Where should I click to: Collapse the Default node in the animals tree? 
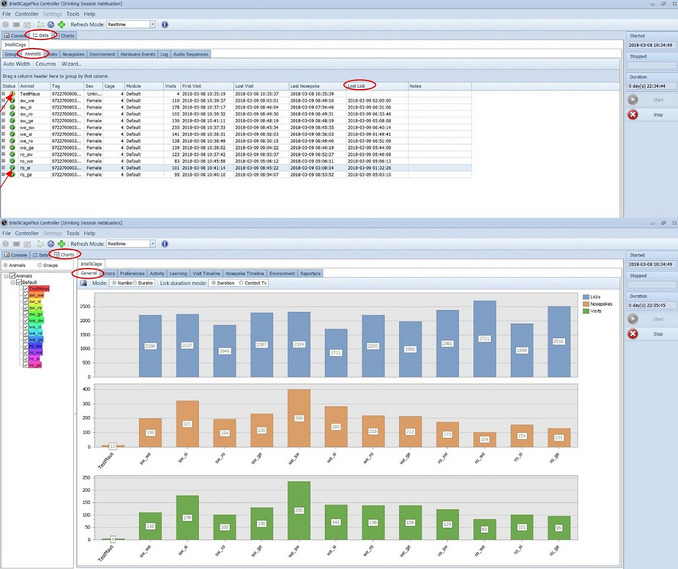coord(13,282)
